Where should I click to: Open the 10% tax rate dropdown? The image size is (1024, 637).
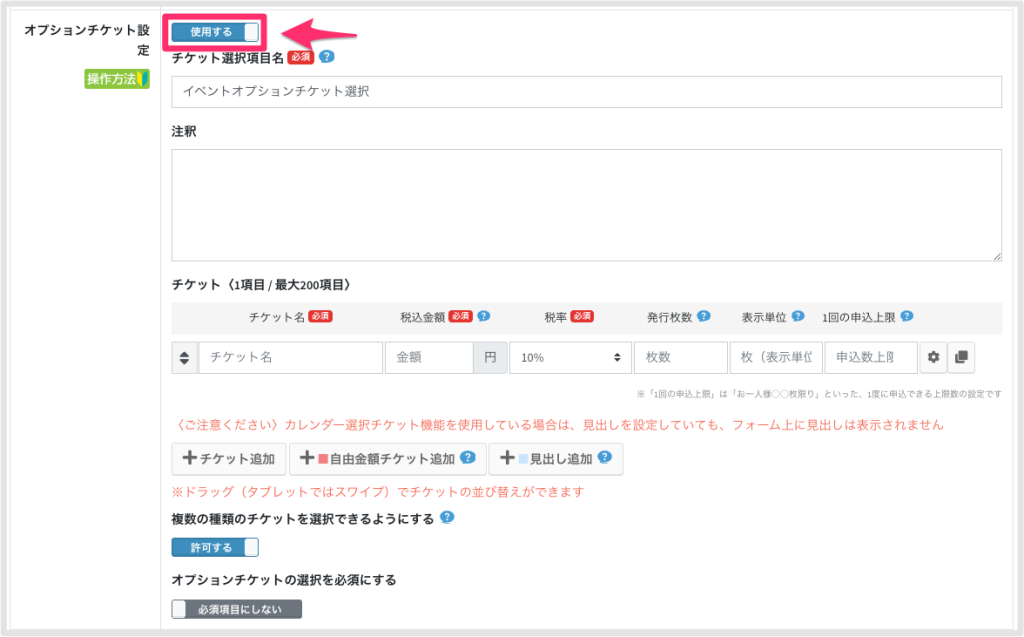tap(570, 357)
